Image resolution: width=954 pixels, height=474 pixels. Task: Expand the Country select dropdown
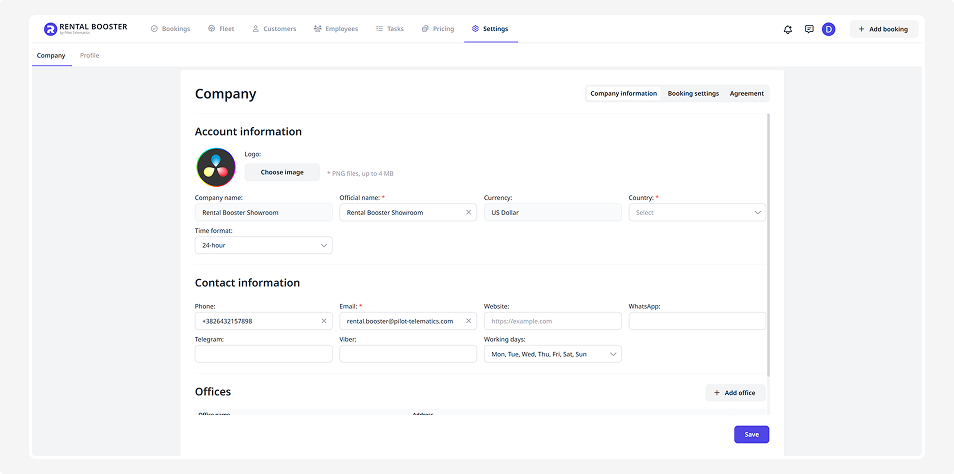[x=697, y=212]
